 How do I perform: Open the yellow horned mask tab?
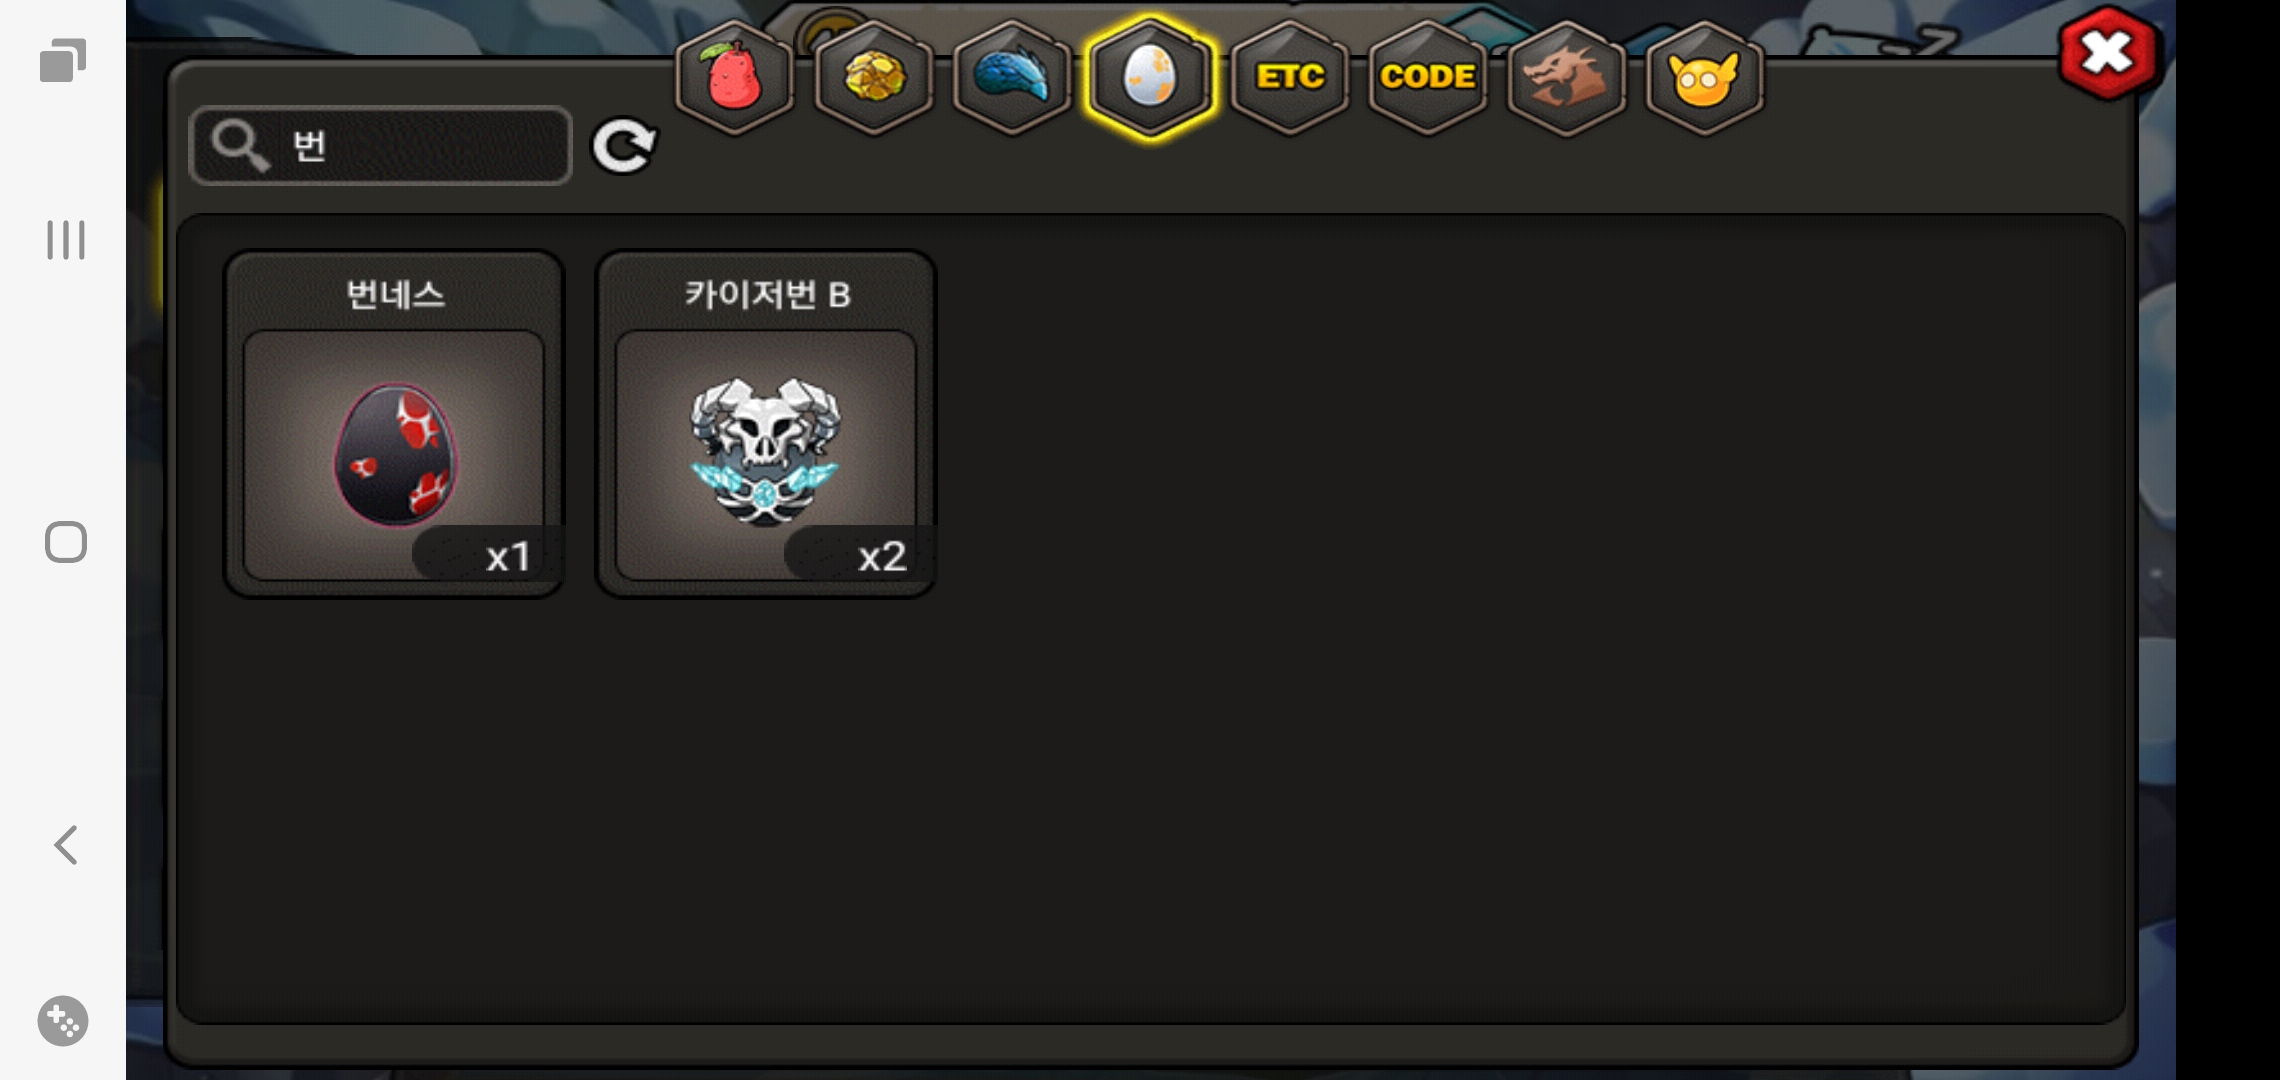click(1704, 78)
